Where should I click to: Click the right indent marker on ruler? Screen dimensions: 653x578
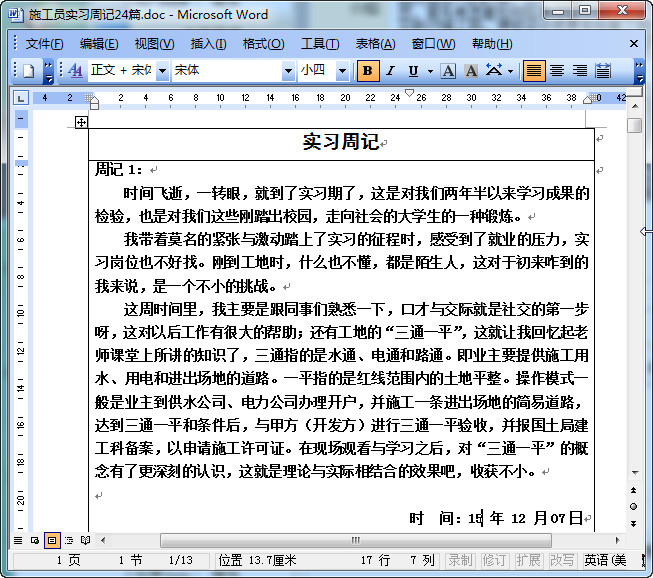coord(587,100)
